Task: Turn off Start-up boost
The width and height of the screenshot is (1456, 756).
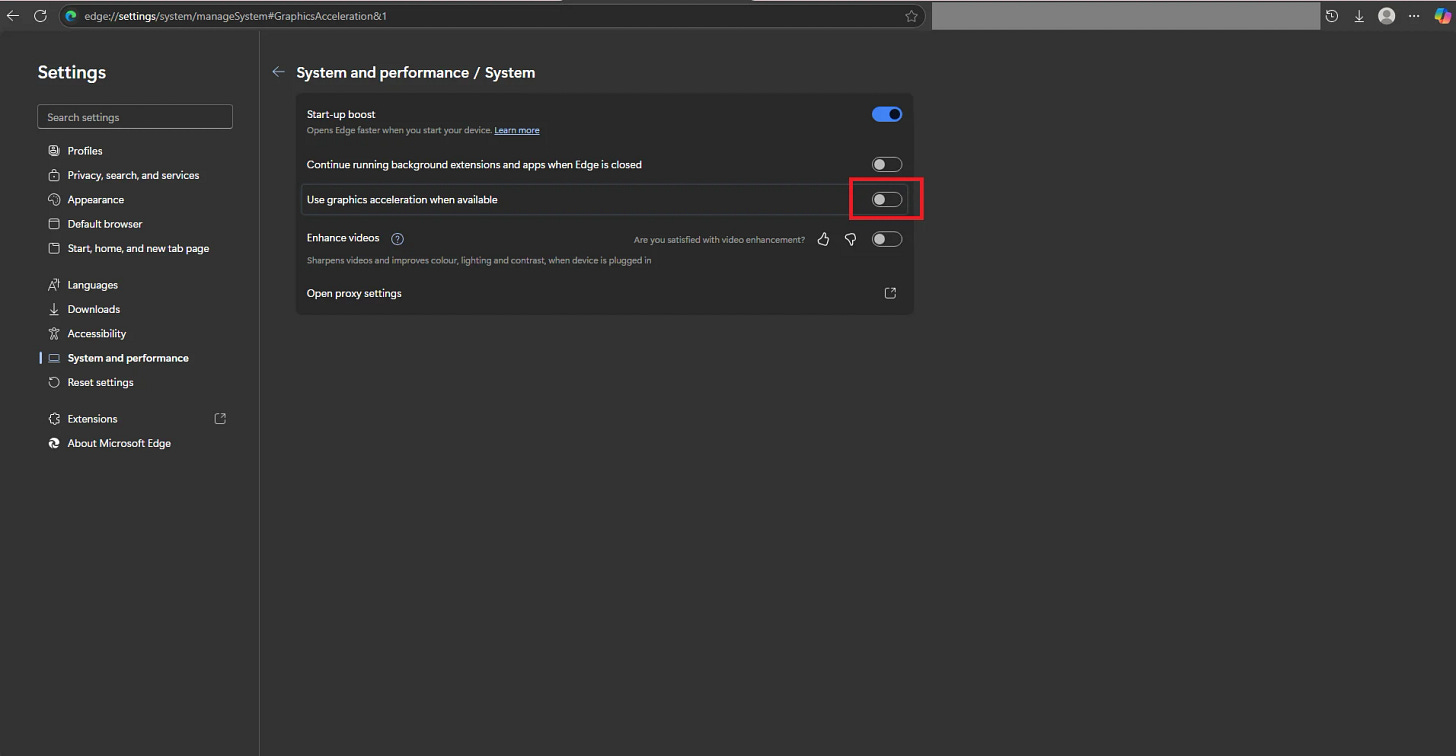Action: pyautogui.click(x=886, y=114)
